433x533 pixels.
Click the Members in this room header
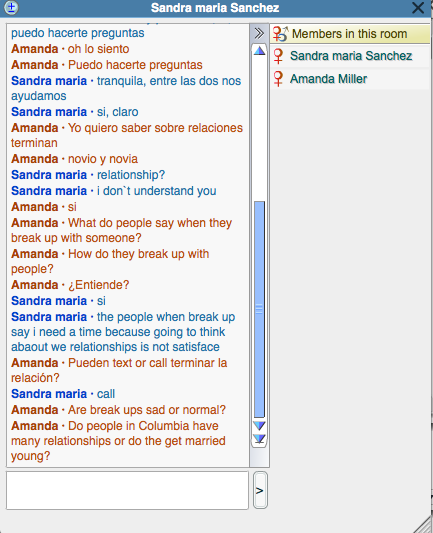point(350,34)
